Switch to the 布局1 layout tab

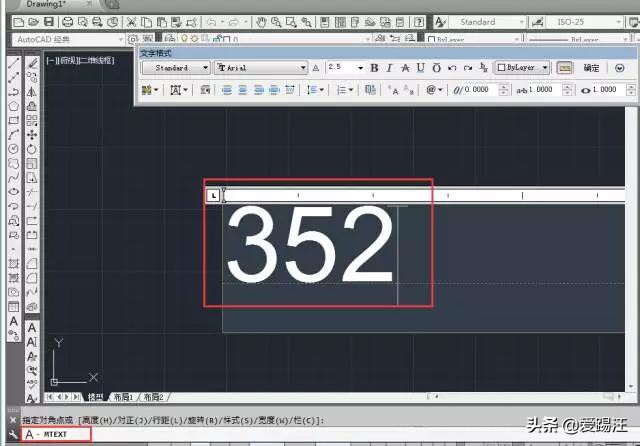[x=123, y=397]
